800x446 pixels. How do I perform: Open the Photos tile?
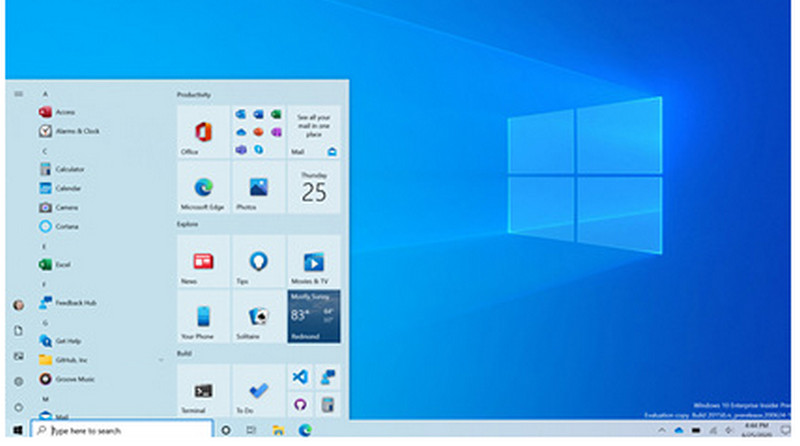click(x=259, y=187)
